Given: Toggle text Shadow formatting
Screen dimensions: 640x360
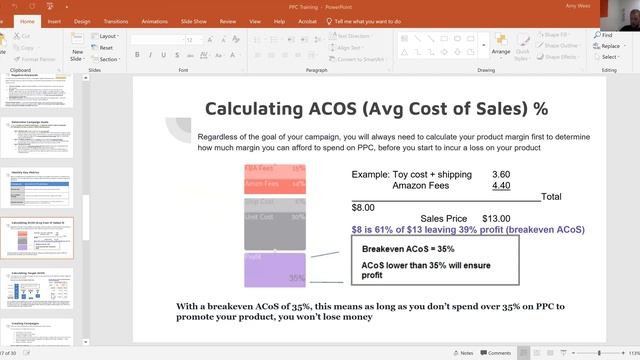Looking at the screenshot, I should 177,55.
